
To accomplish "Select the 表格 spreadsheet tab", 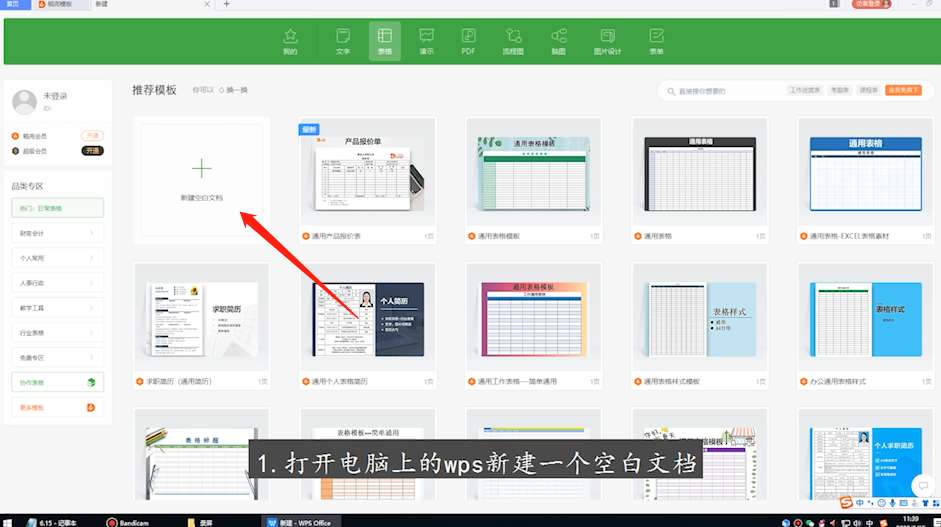I will pos(384,40).
